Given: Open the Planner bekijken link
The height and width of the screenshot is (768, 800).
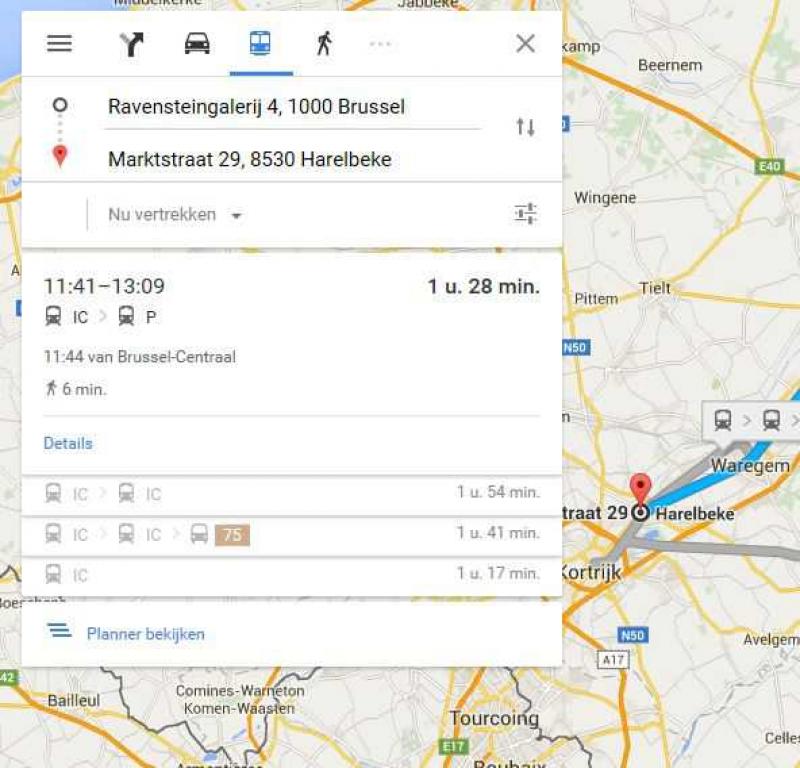Looking at the screenshot, I should click(x=145, y=634).
